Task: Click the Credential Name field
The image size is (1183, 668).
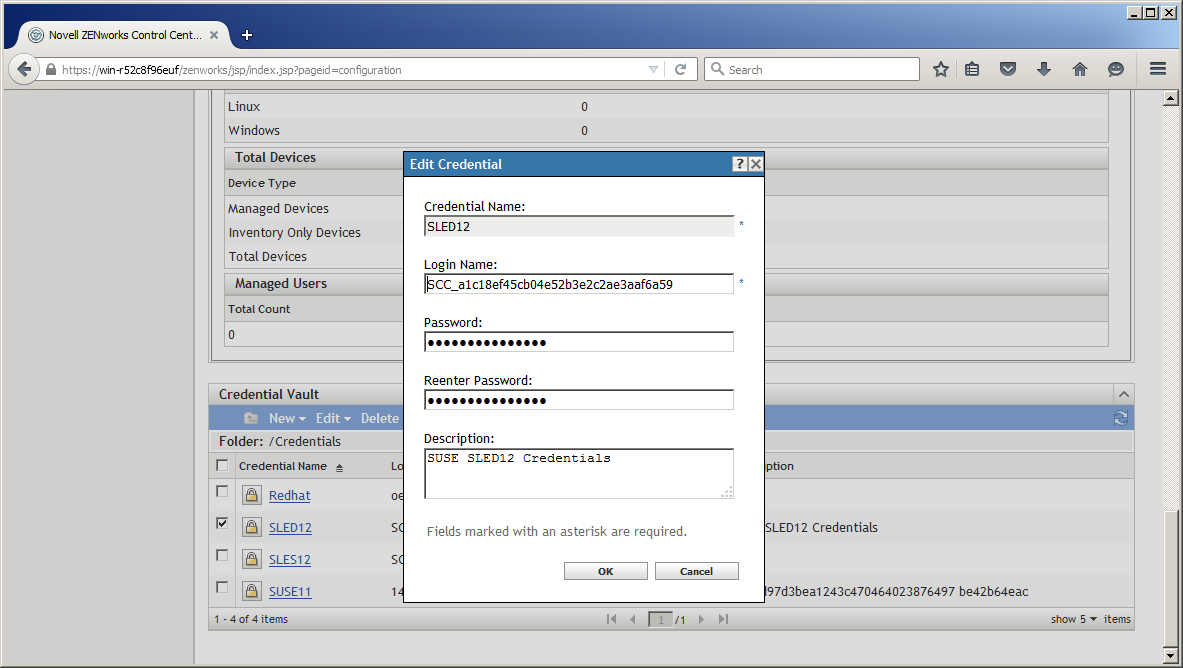Action: (x=579, y=226)
